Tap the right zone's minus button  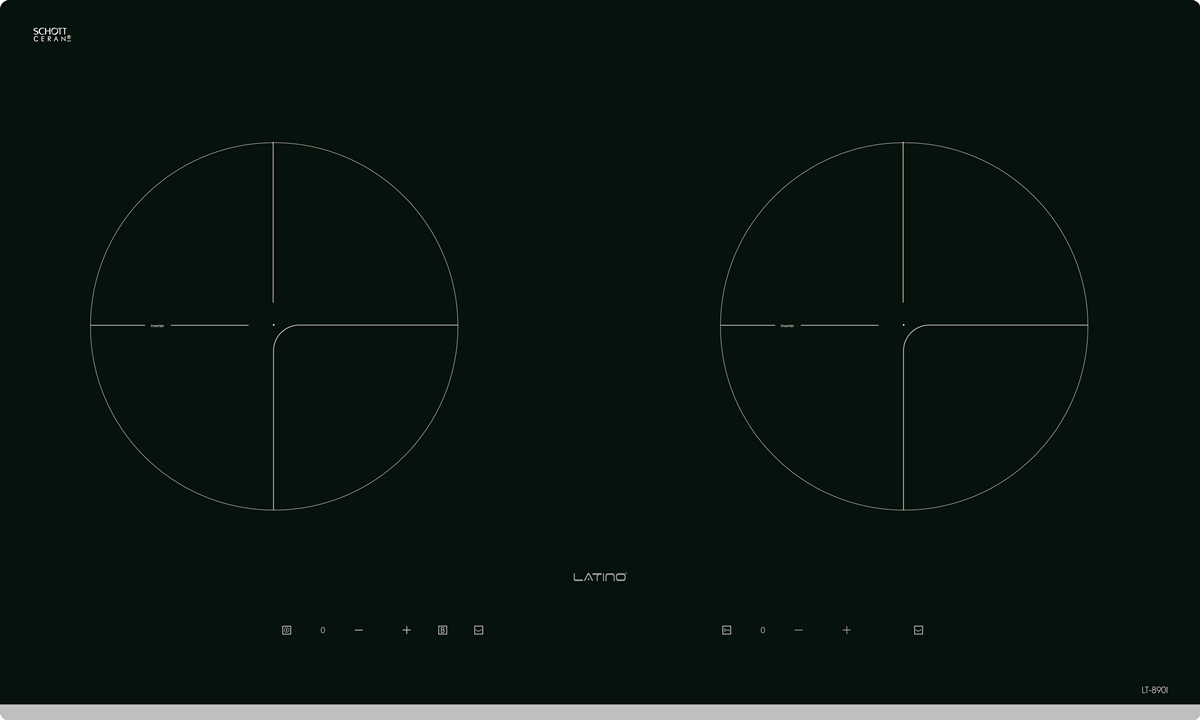pos(799,630)
